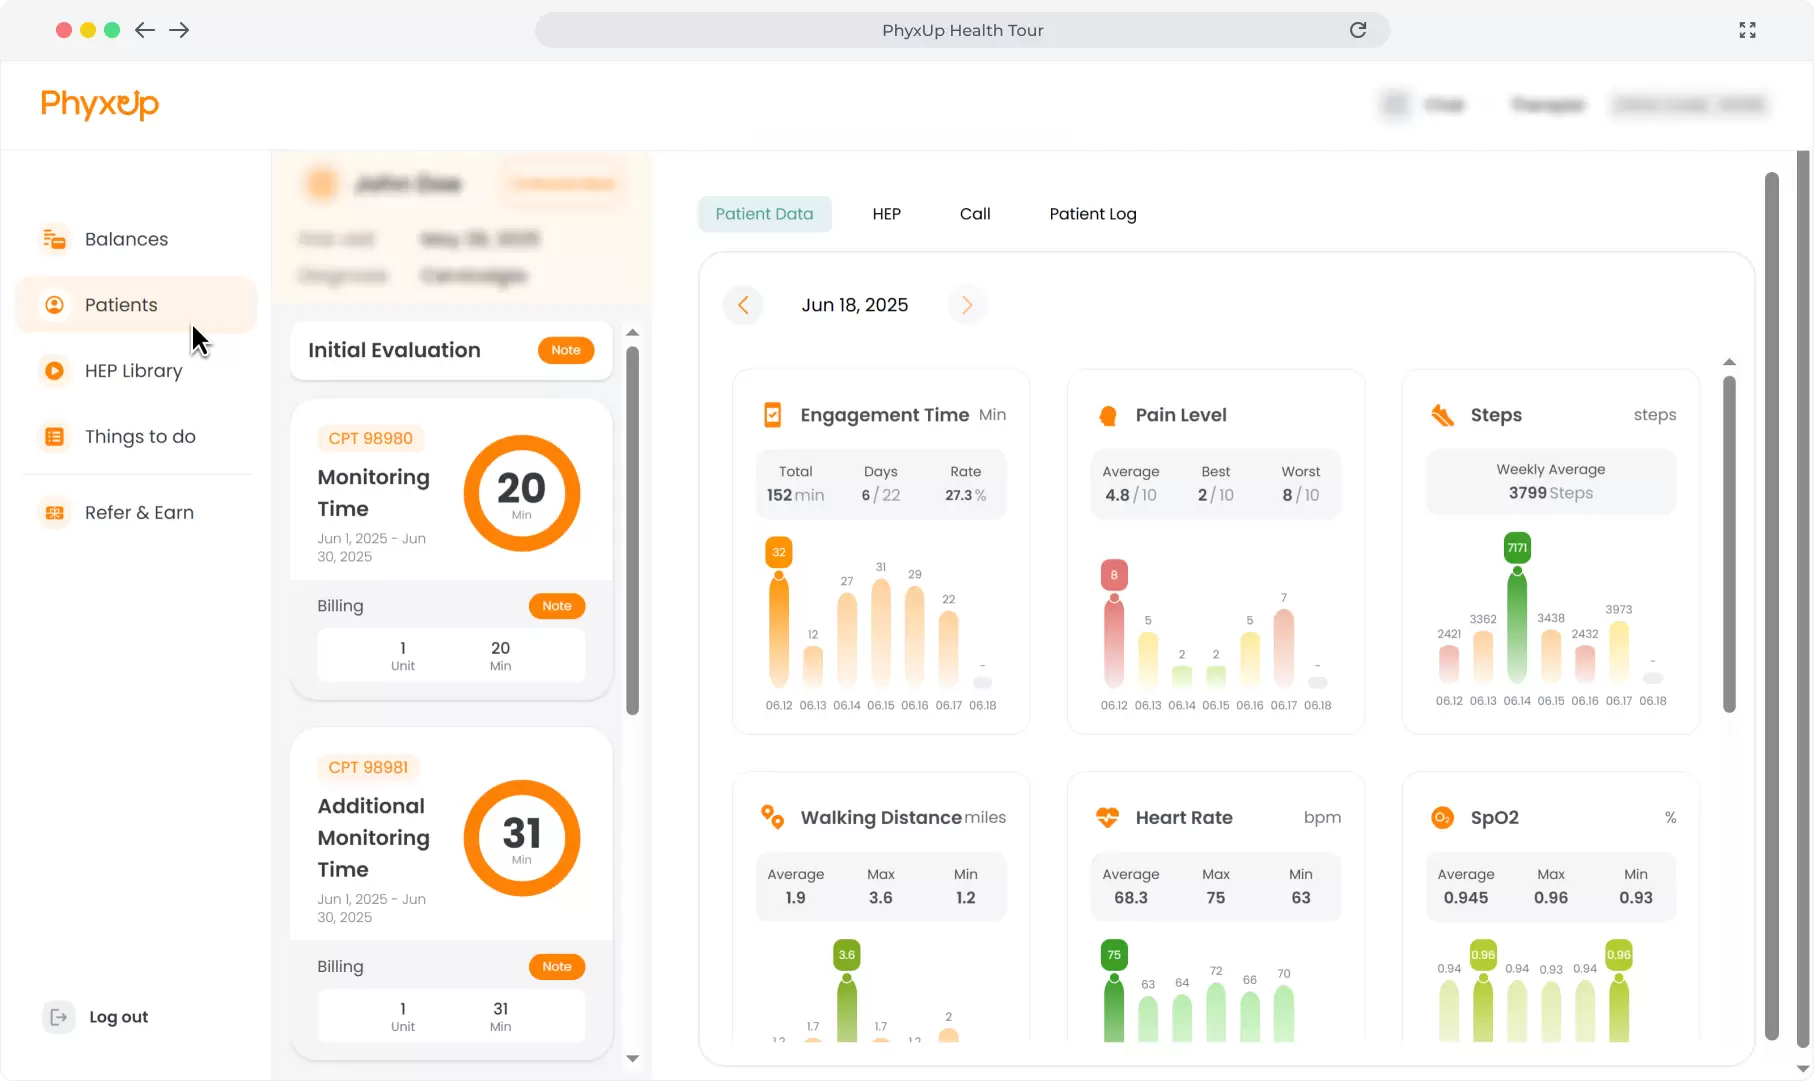The height and width of the screenshot is (1081, 1814).
Task: Open the Note for Initial Evaluation
Action: point(566,350)
